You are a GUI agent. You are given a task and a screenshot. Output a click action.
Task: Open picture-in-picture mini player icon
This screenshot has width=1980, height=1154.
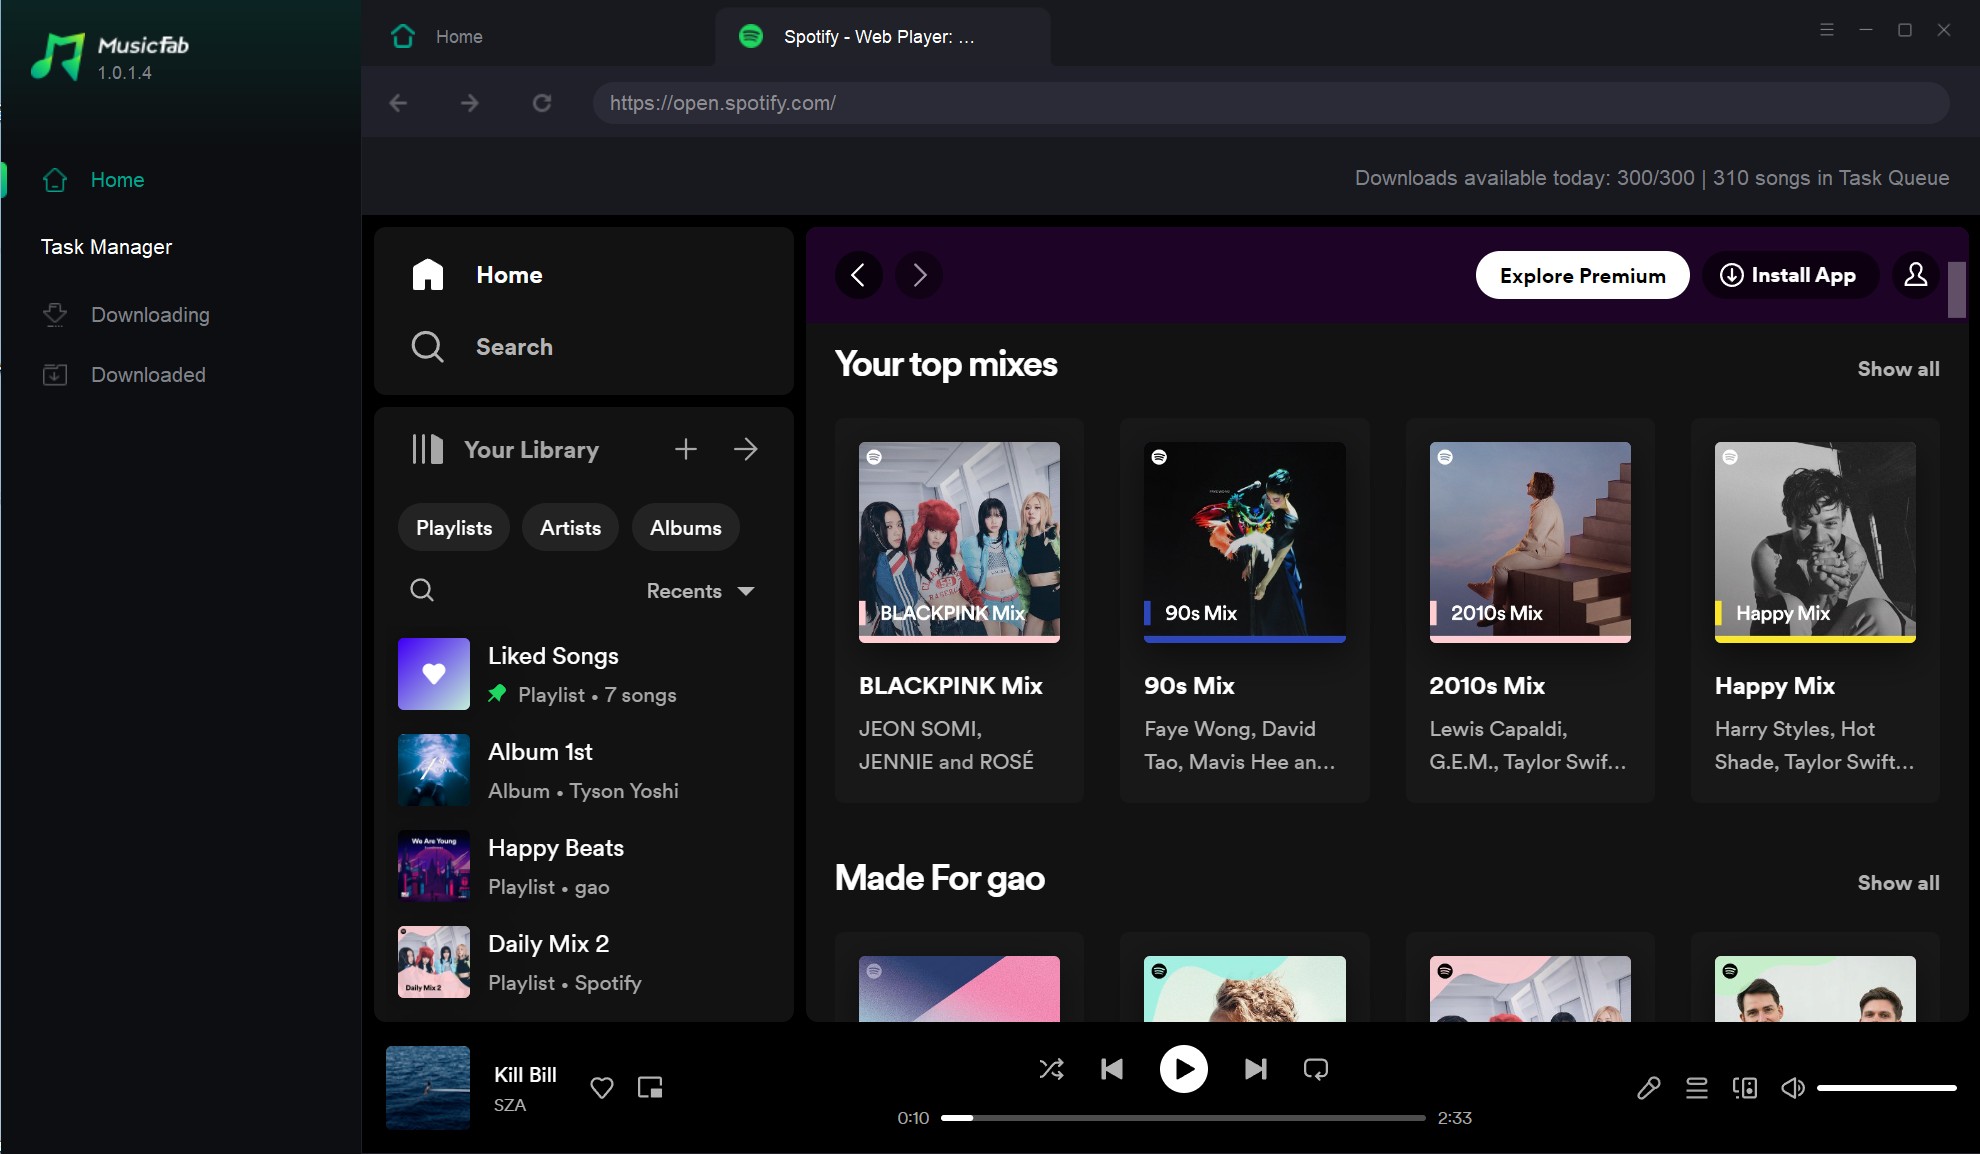click(x=650, y=1088)
